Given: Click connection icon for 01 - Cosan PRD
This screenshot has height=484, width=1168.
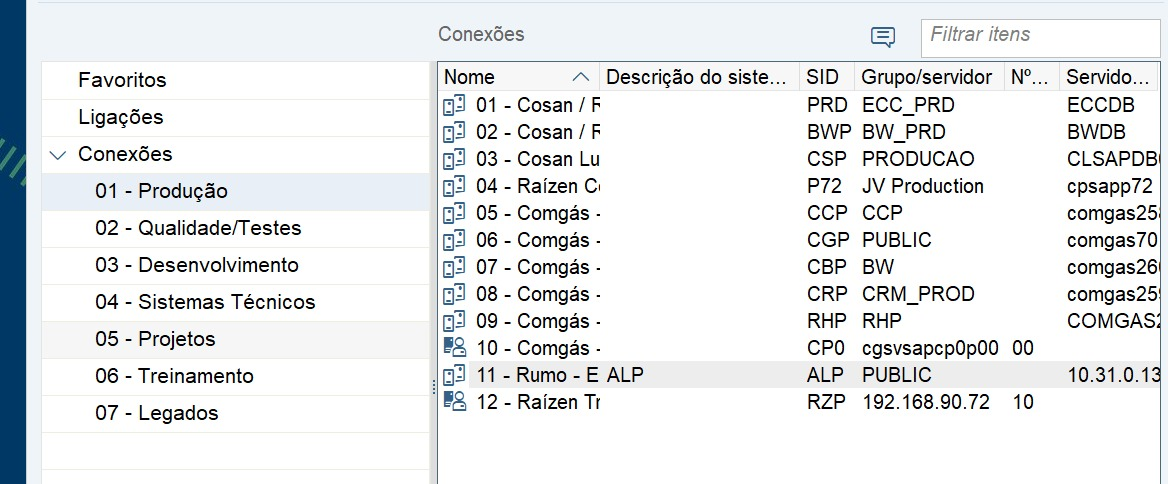Looking at the screenshot, I should (x=454, y=106).
